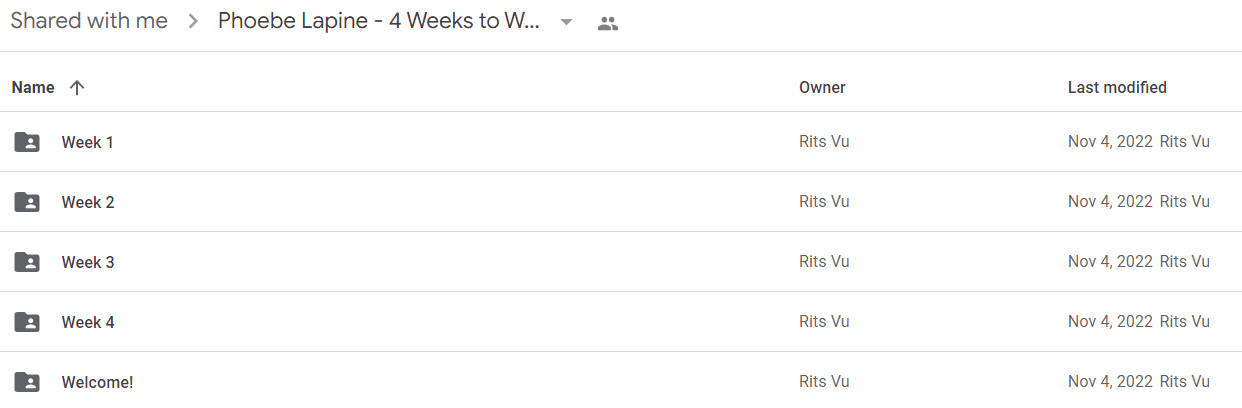Viewport: 1242px width, 408px height.
Task: Select the Week 3 folder name
Action: [88, 262]
